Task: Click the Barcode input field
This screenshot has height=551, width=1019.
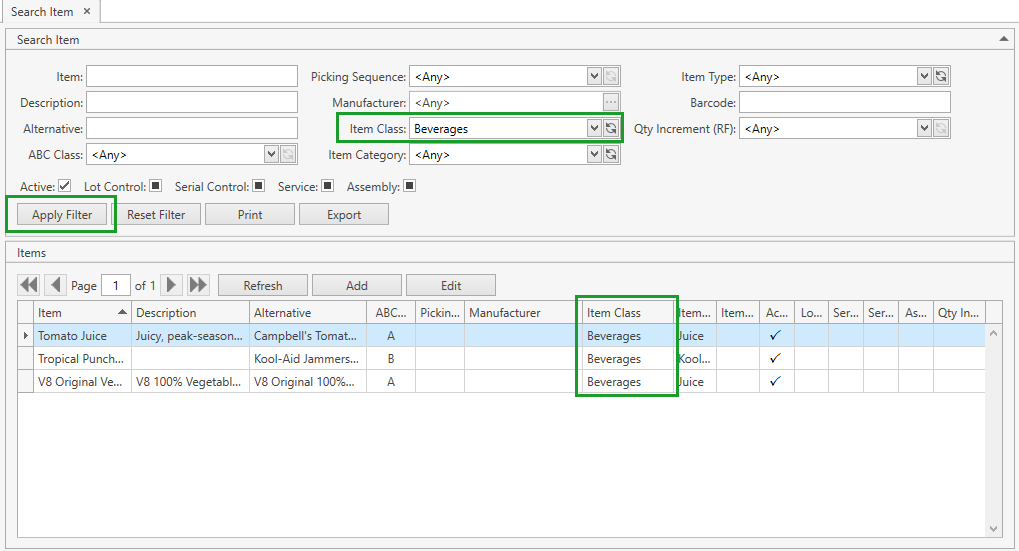Action: tap(844, 103)
